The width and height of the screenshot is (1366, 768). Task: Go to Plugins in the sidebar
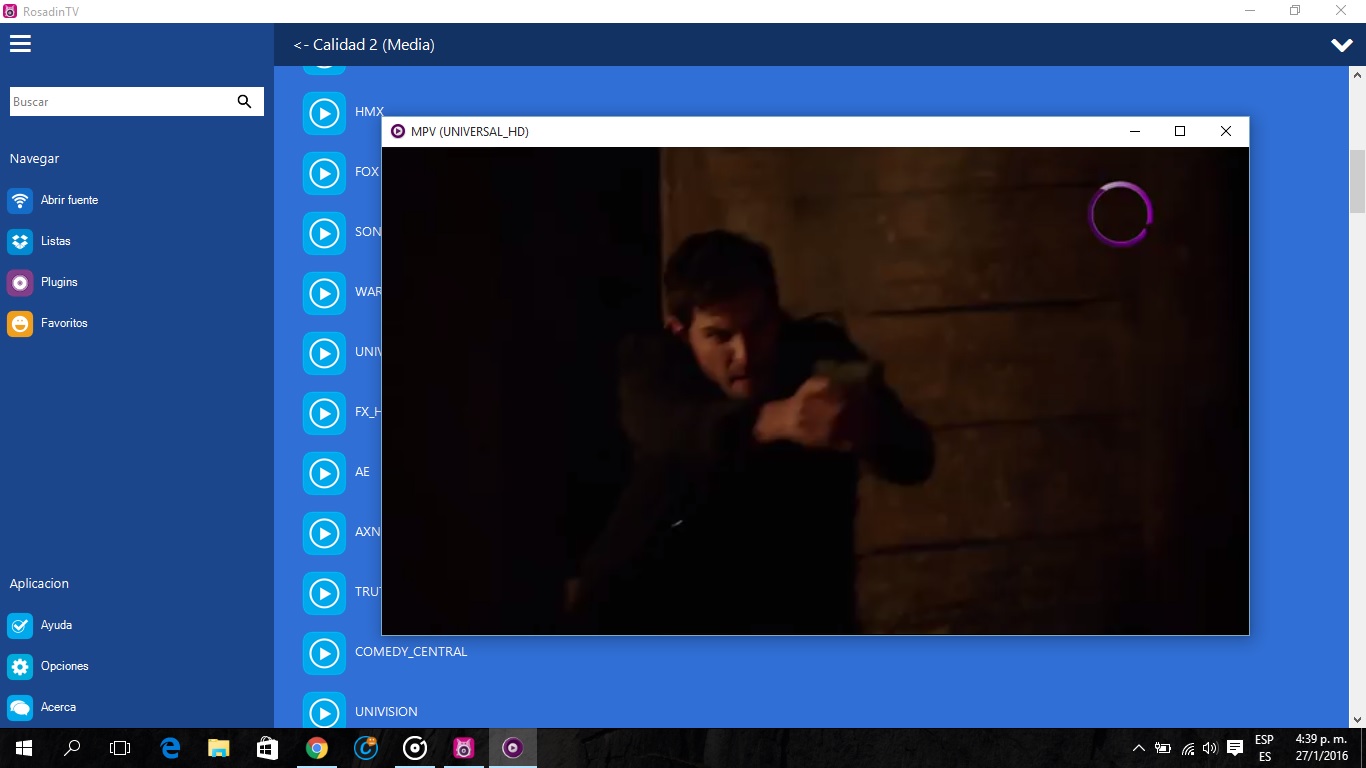click(x=59, y=282)
